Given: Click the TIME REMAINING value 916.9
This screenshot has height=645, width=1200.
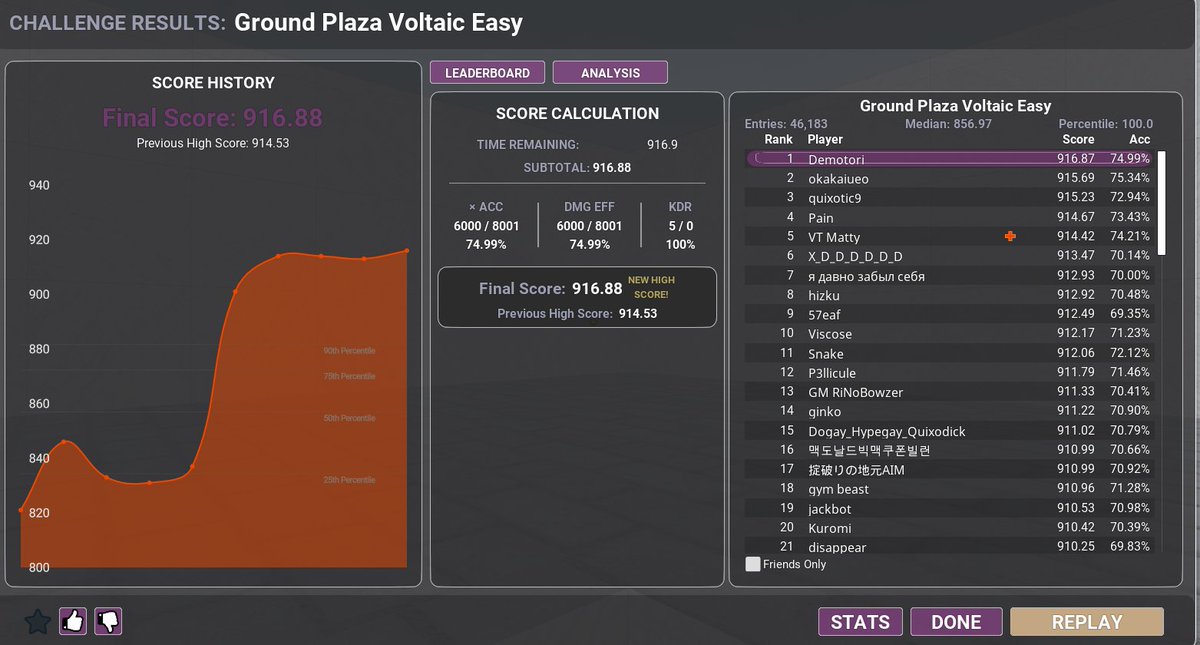Looking at the screenshot, I should [x=662, y=145].
